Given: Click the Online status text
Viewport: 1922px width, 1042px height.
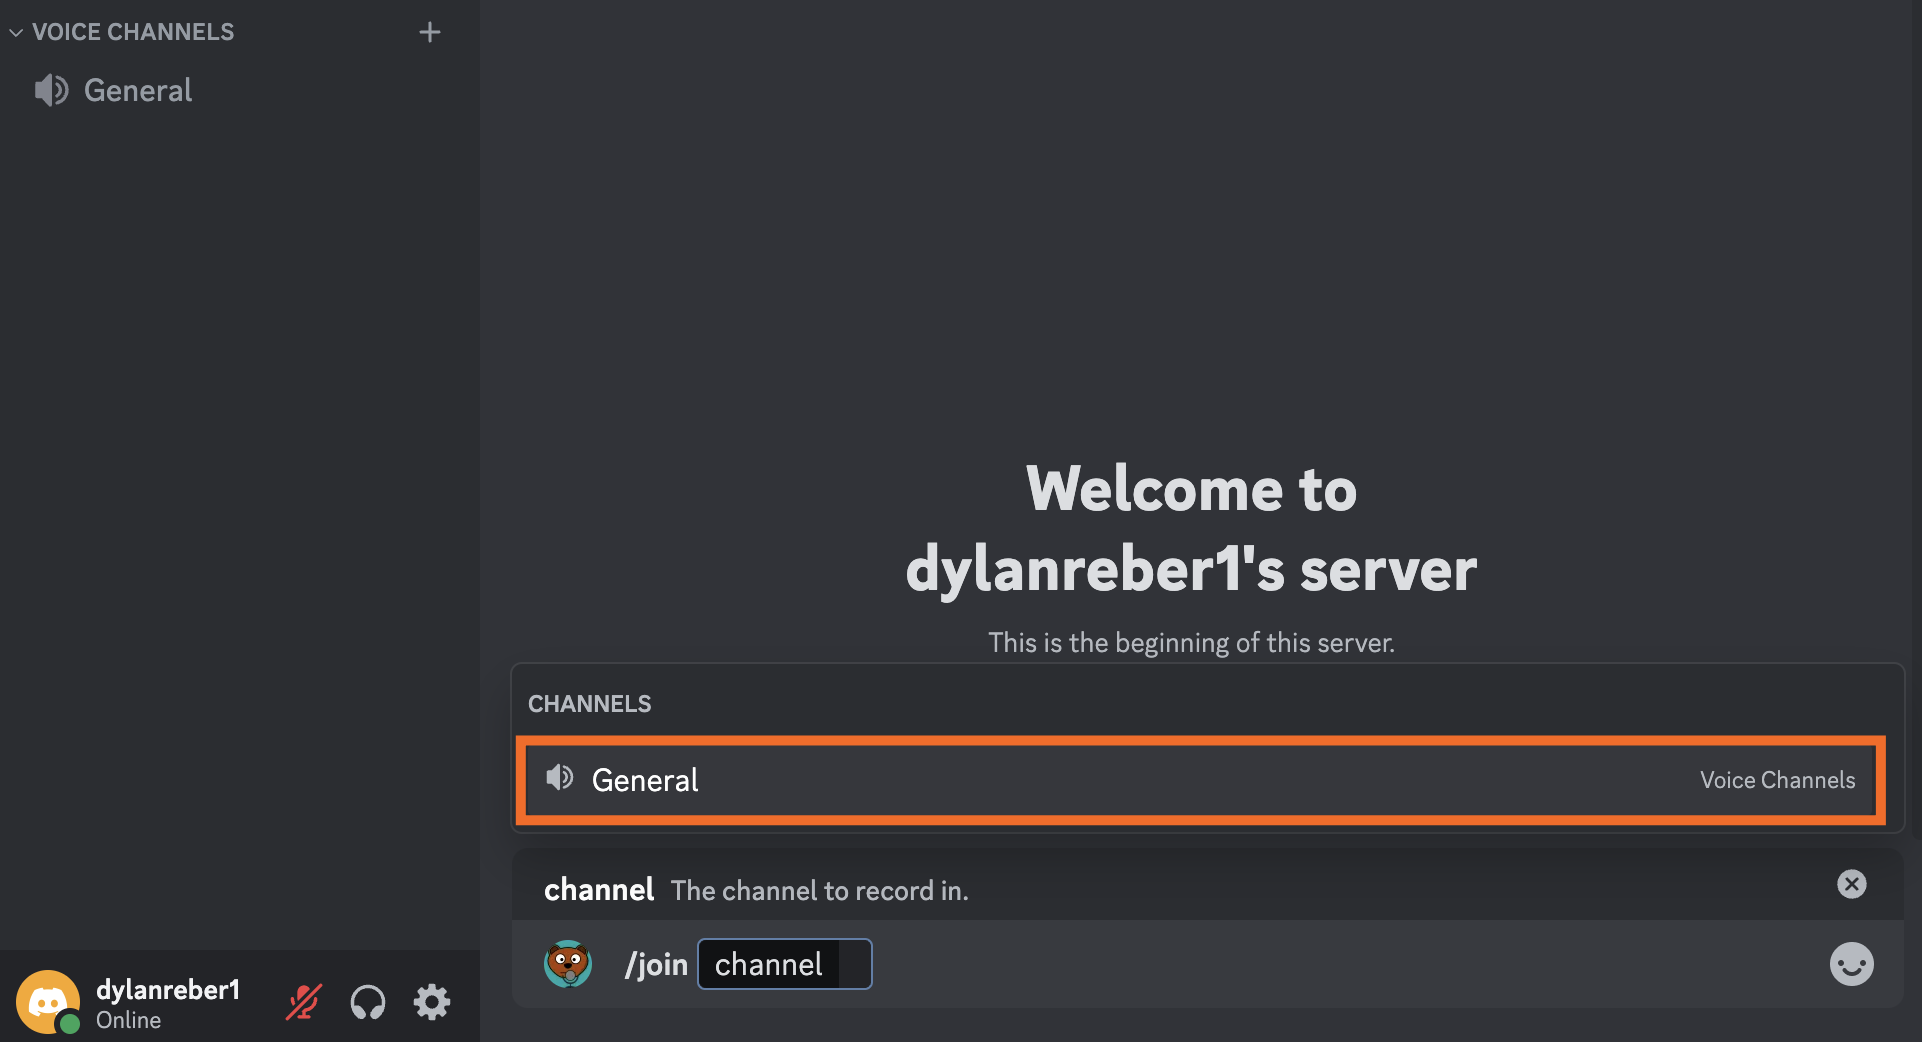Looking at the screenshot, I should point(128,1020).
